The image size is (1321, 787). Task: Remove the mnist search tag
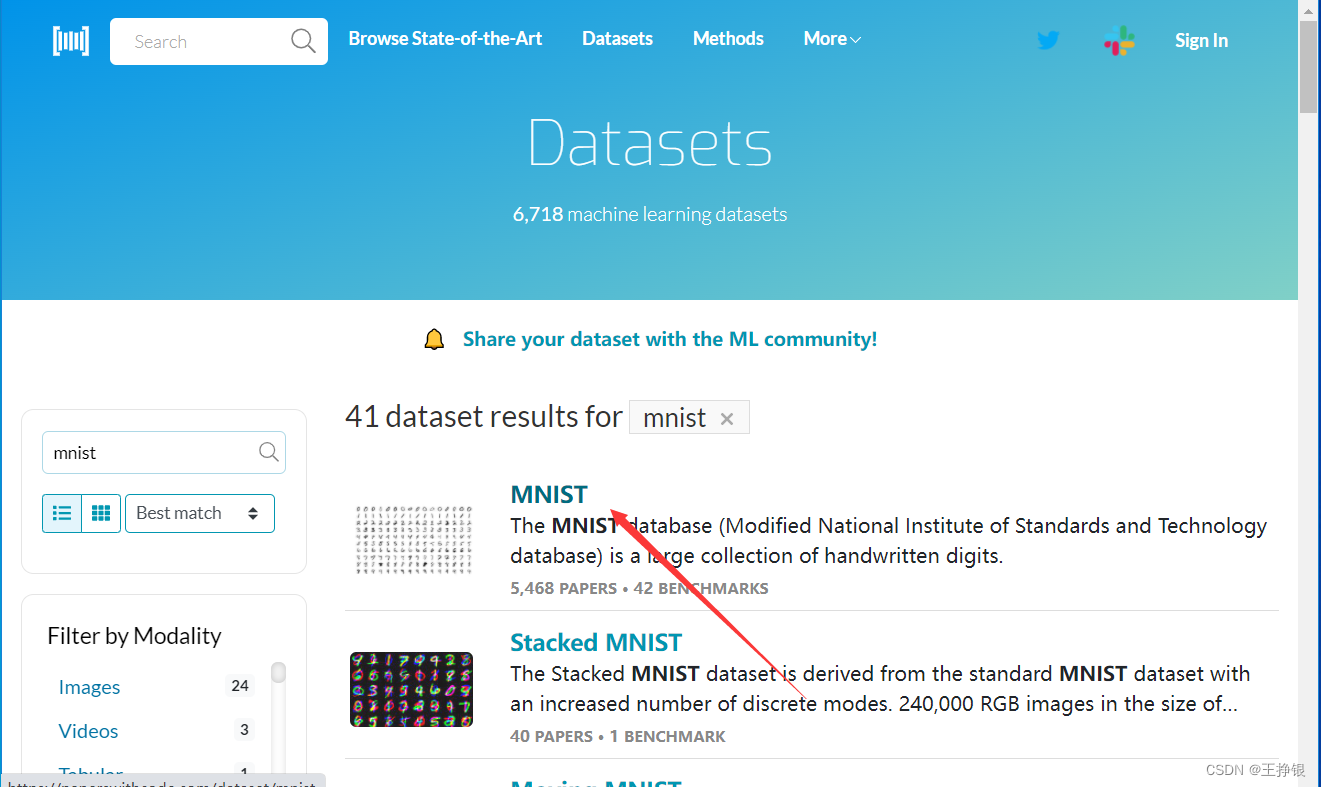(727, 419)
